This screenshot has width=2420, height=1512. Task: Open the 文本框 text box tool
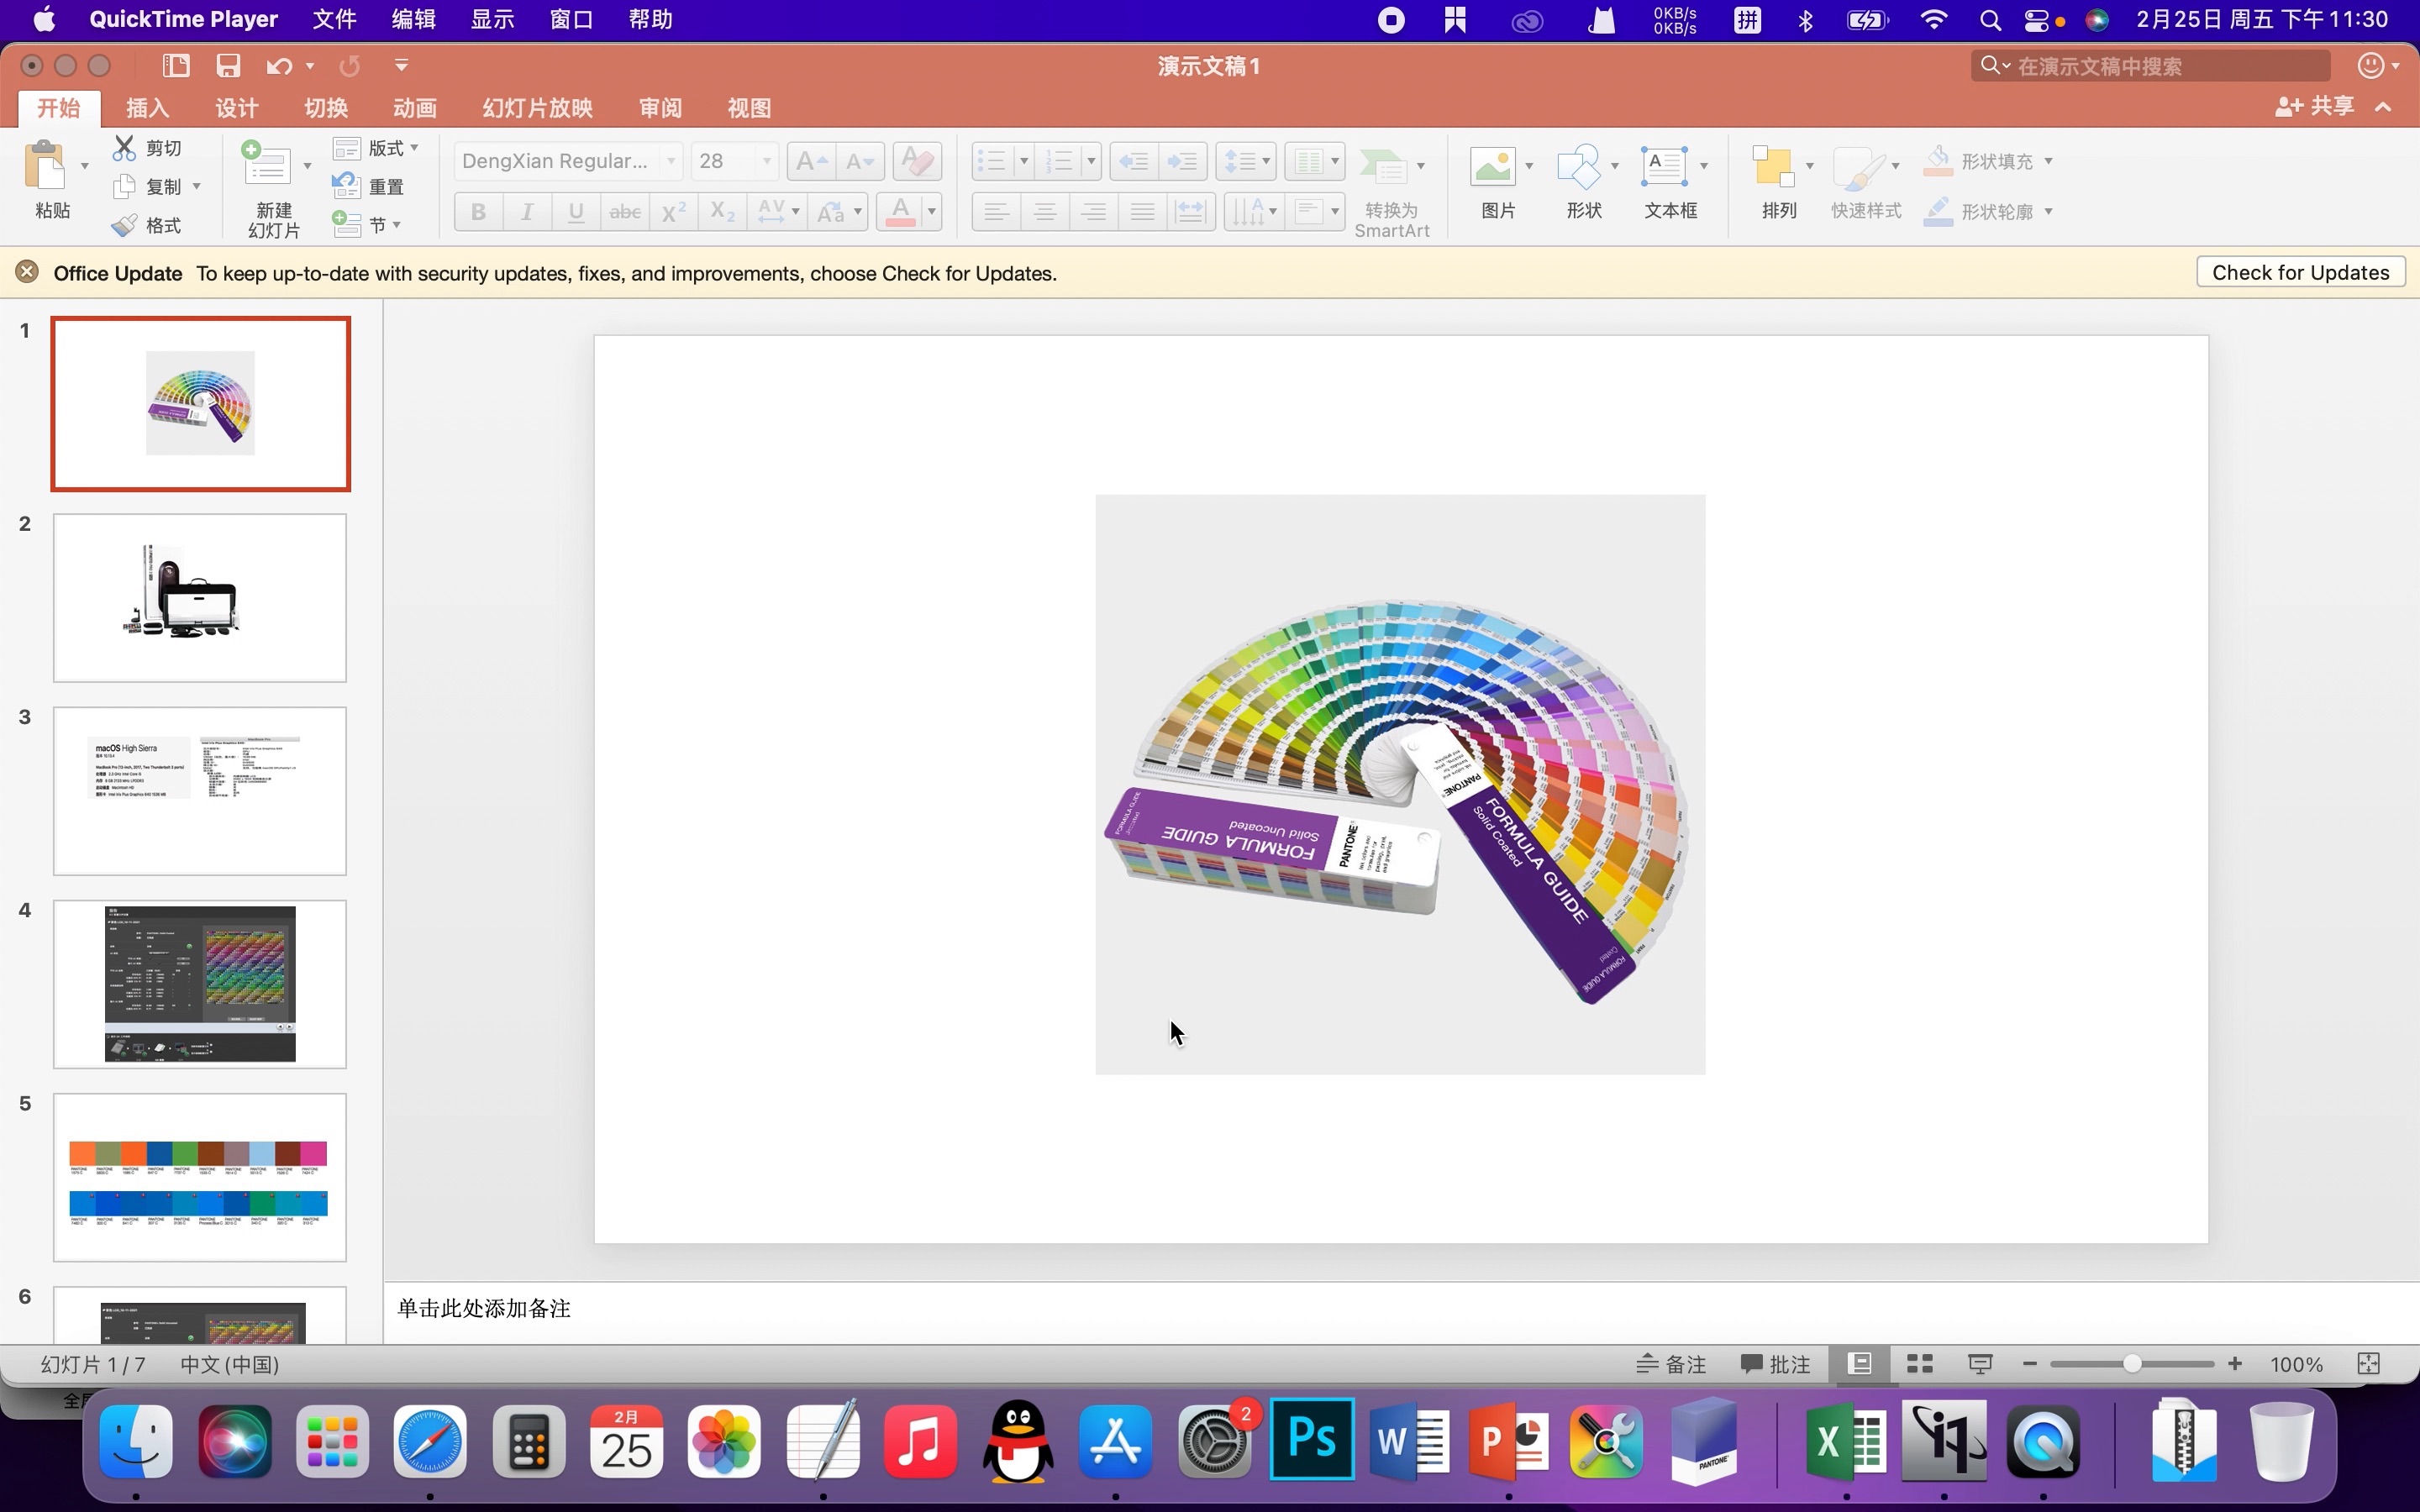point(1663,167)
